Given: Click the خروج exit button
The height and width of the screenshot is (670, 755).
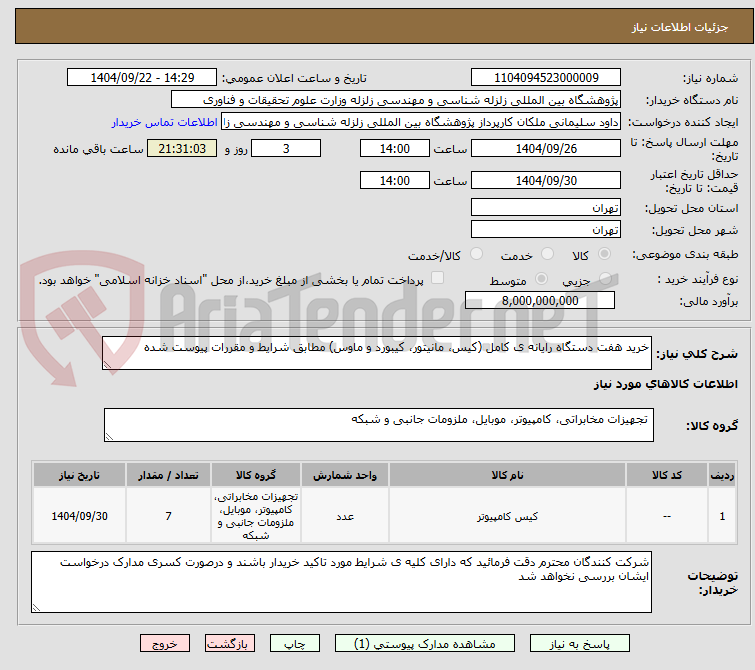Looking at the screenshot, I should click(165, 644).
